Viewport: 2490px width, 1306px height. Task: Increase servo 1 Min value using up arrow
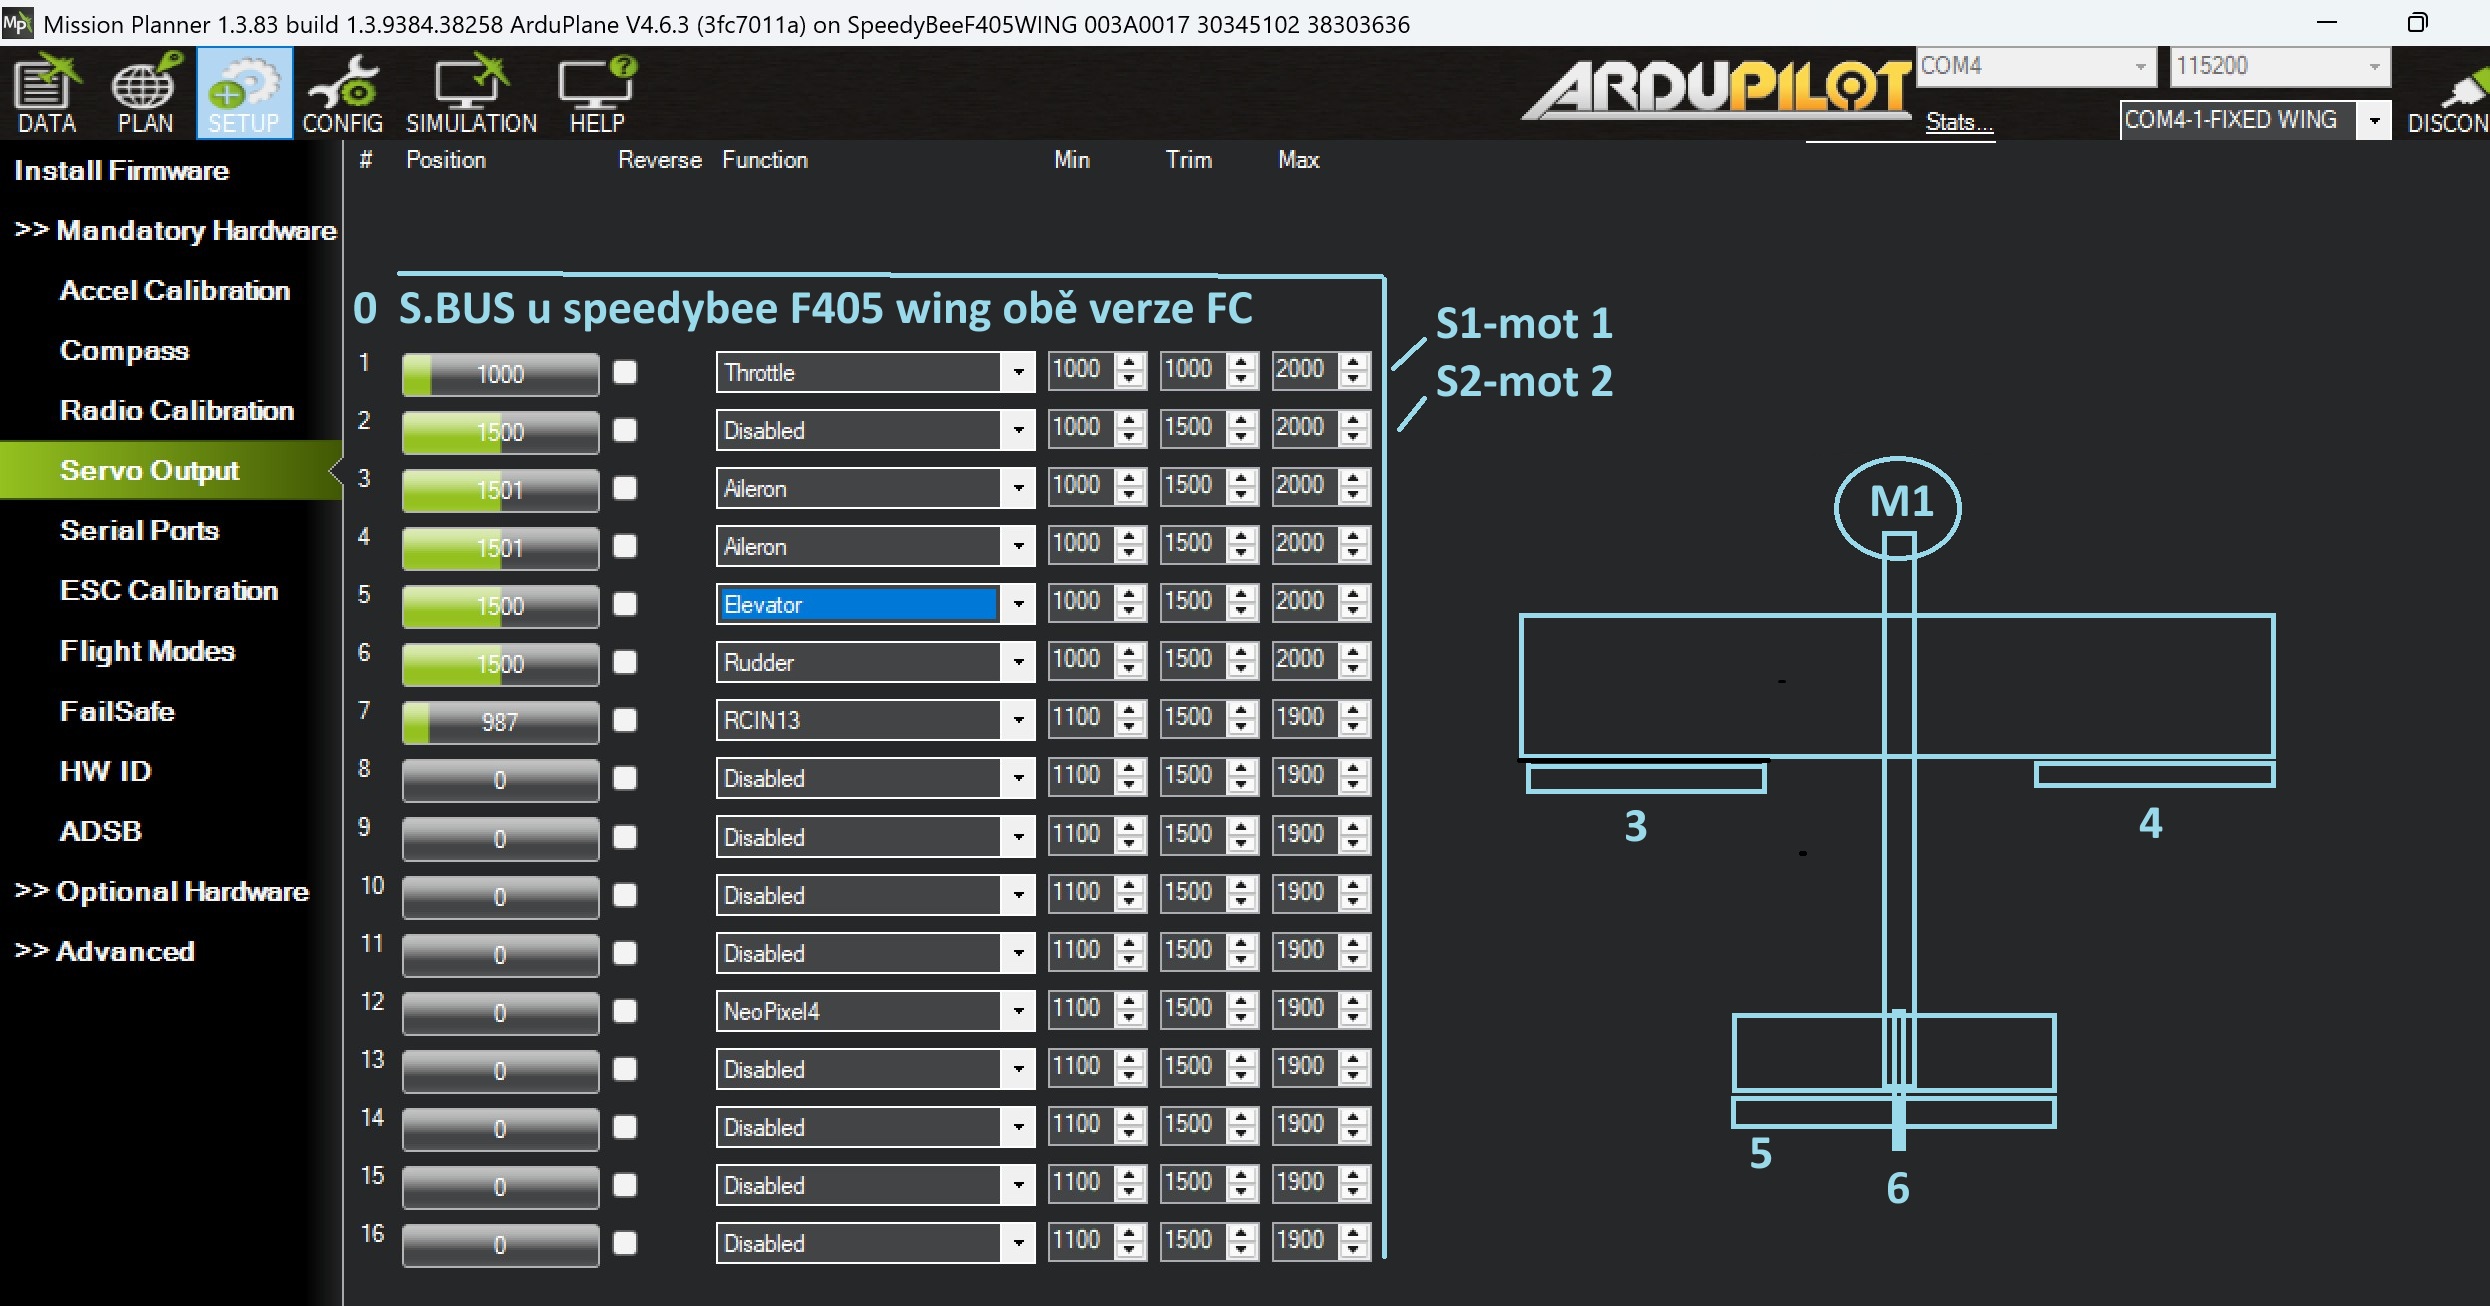pos(1130,362)
